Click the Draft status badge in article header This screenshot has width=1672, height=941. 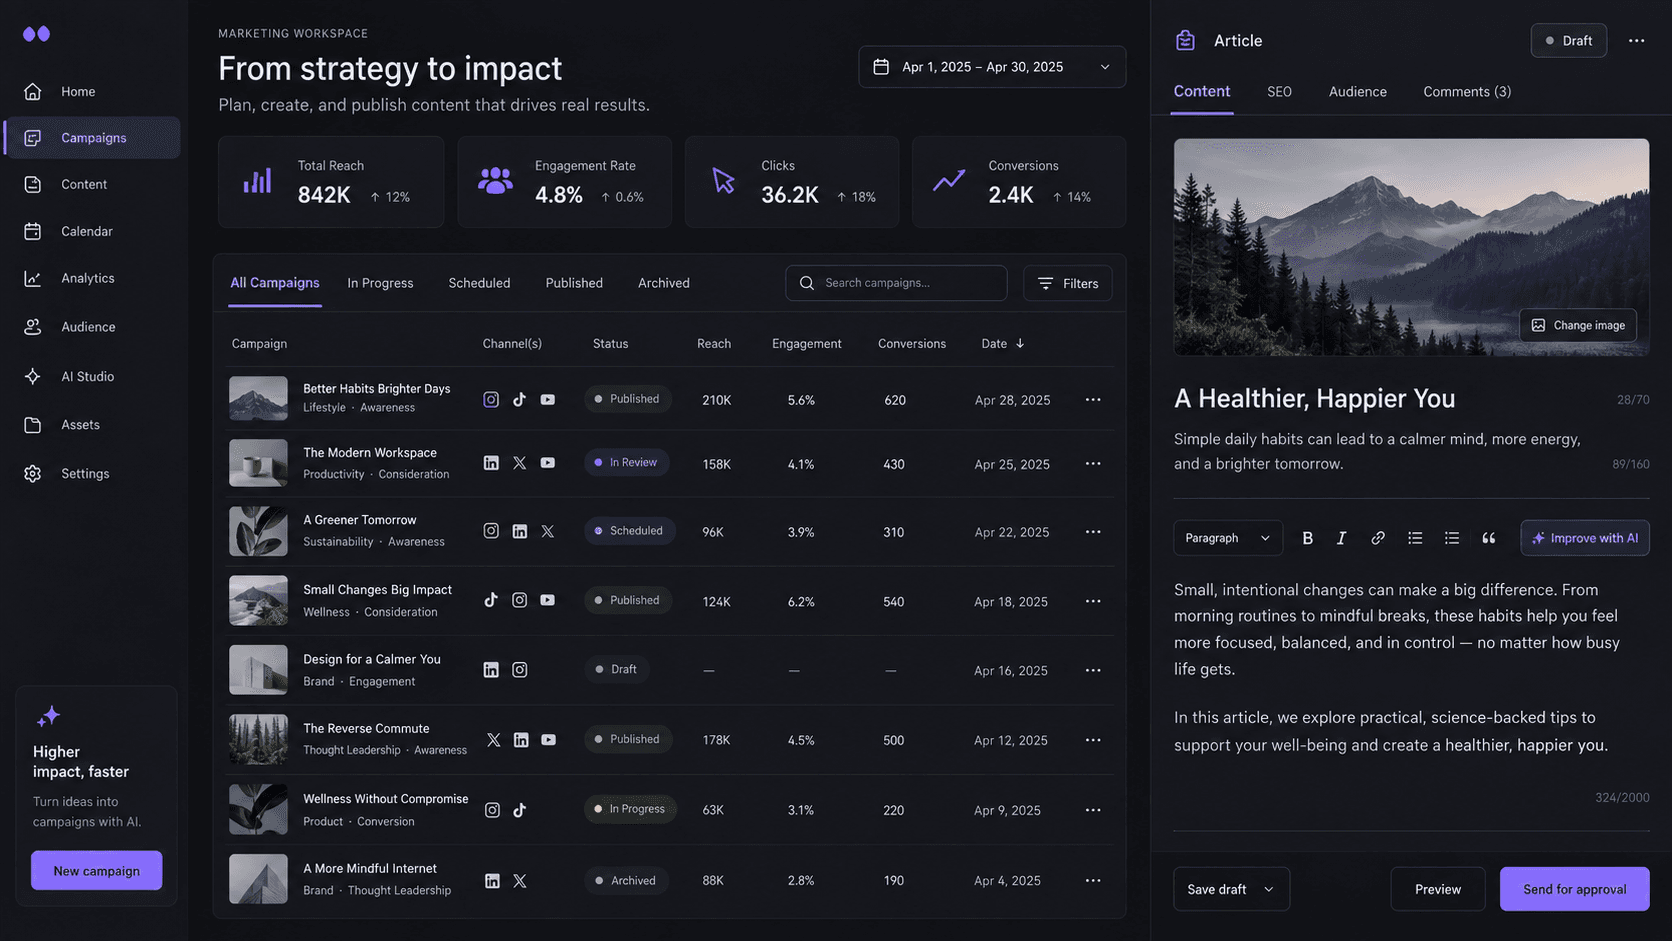[1568, 41]
